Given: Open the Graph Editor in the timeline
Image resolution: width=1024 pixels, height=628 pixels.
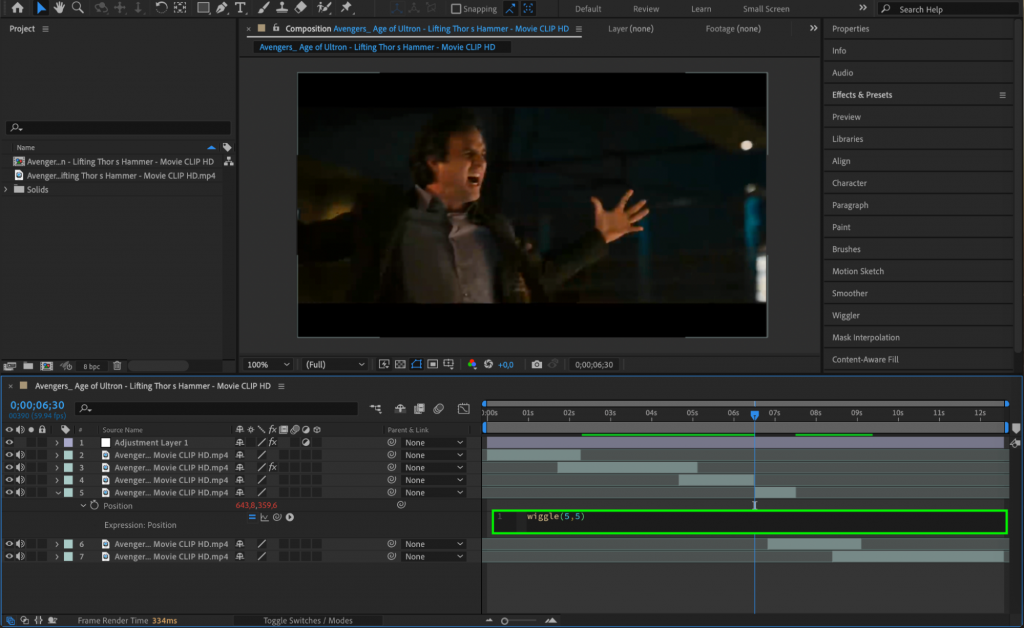Looking at the screenshot, I should click(463, 408).
